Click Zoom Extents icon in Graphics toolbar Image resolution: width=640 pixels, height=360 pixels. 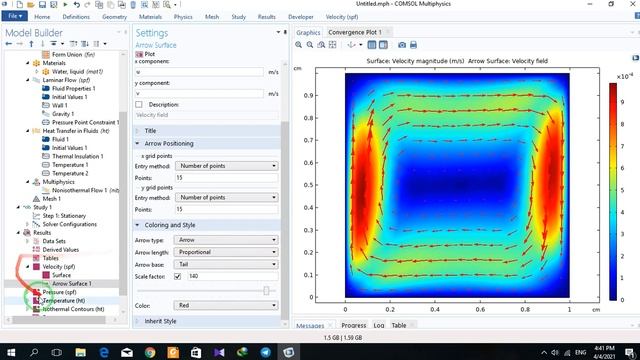coord(333,45)
